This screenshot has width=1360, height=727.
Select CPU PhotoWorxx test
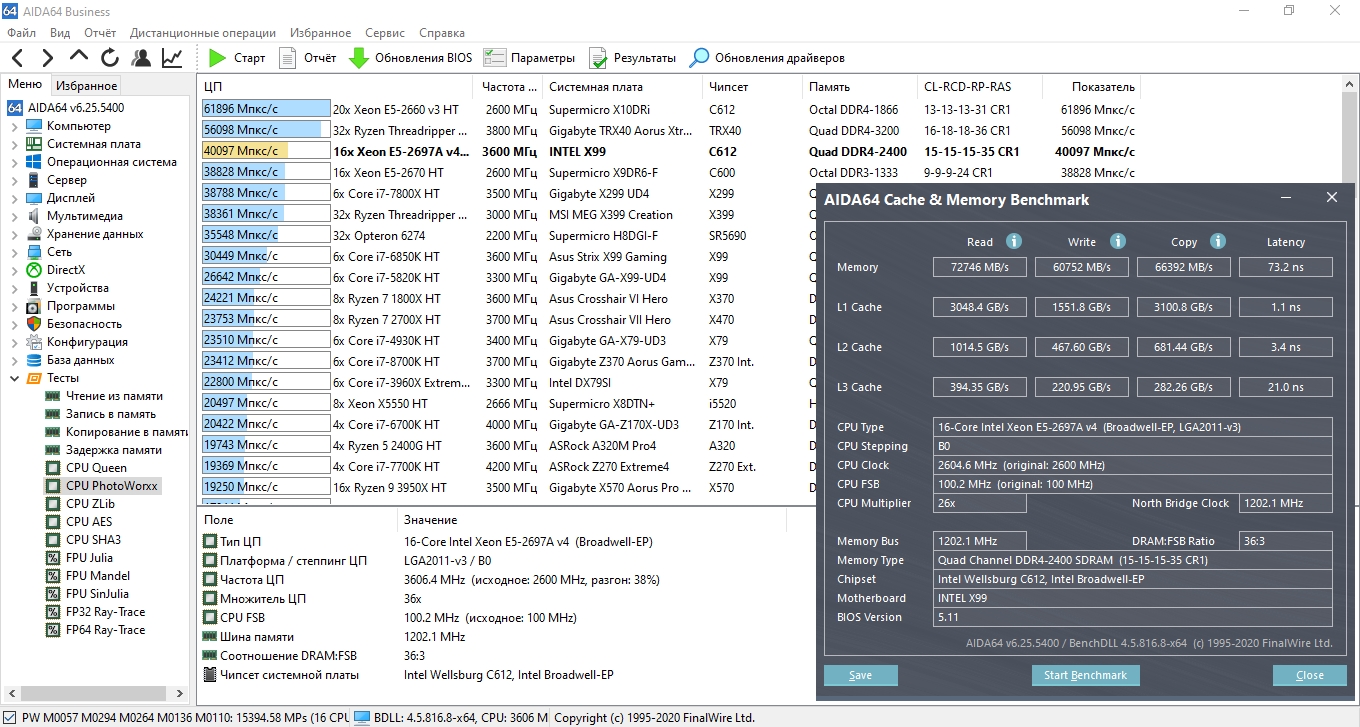(112, 486)
